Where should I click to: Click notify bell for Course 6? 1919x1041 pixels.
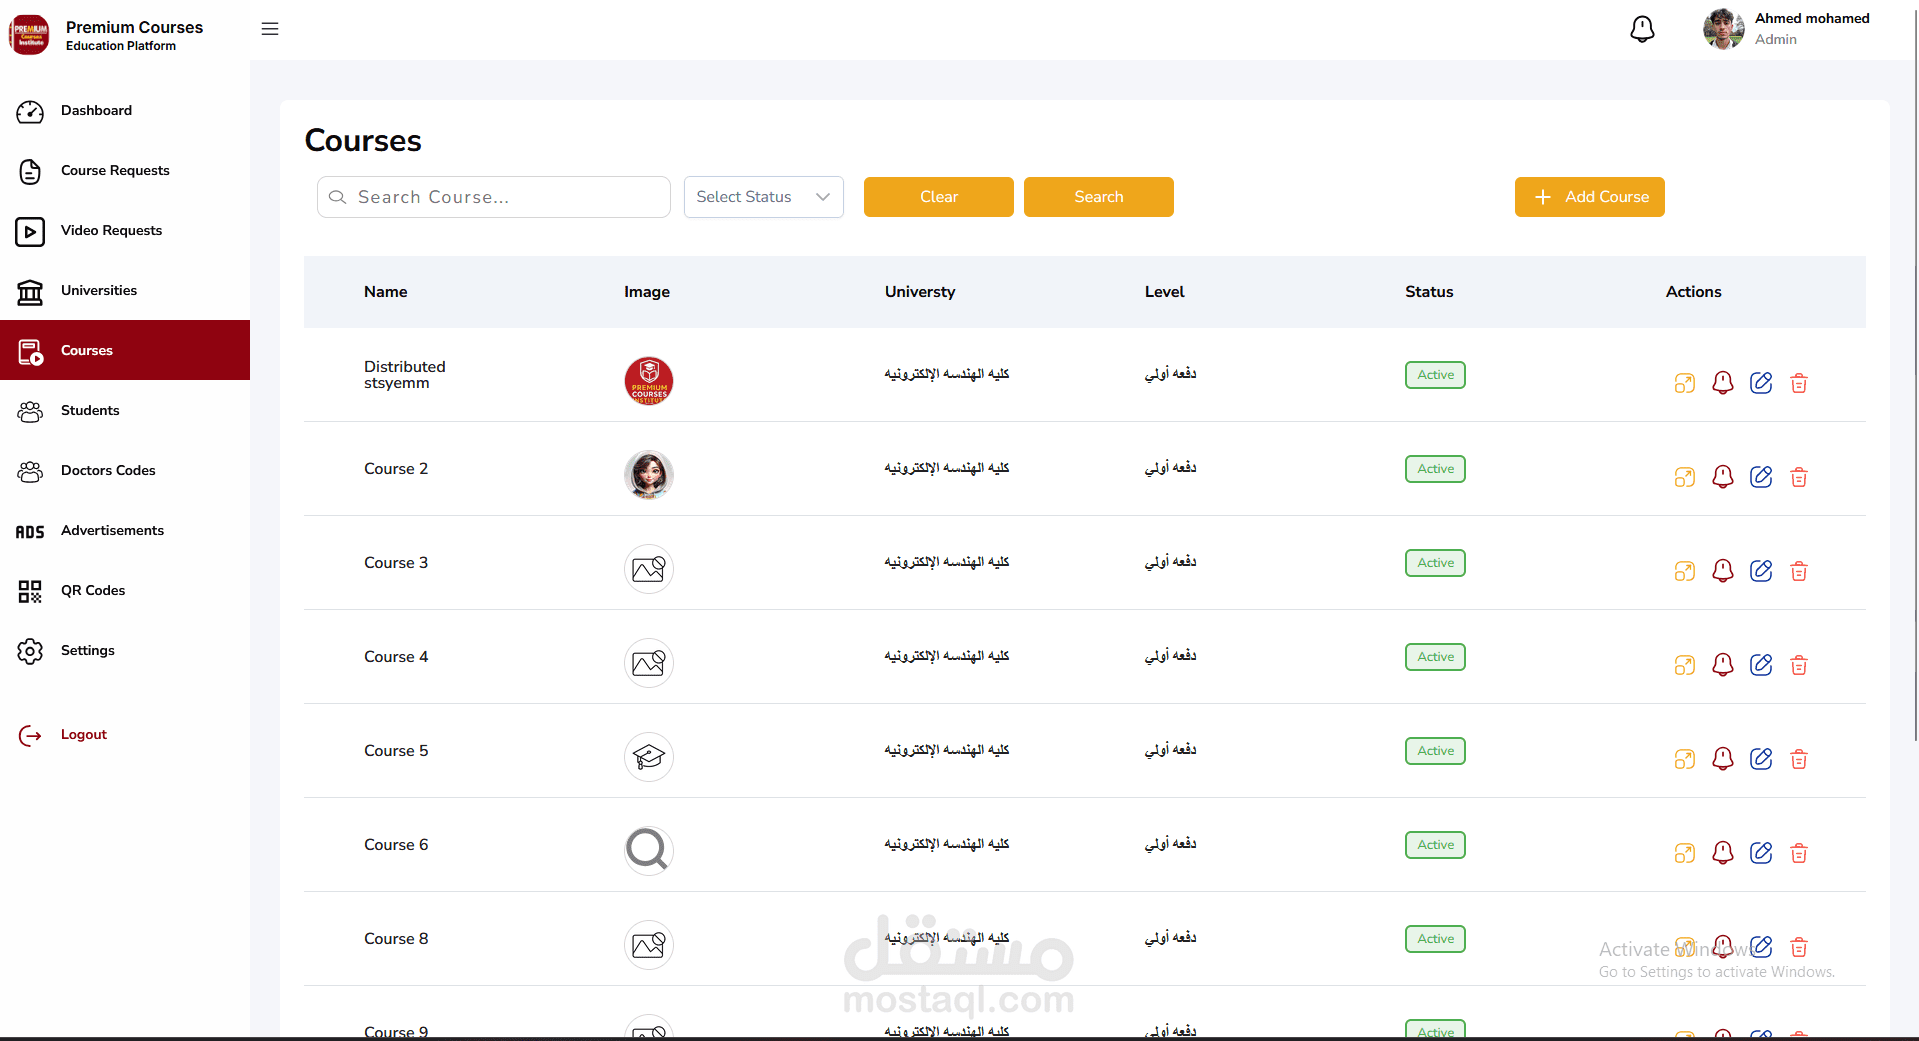click(1723, 853)
